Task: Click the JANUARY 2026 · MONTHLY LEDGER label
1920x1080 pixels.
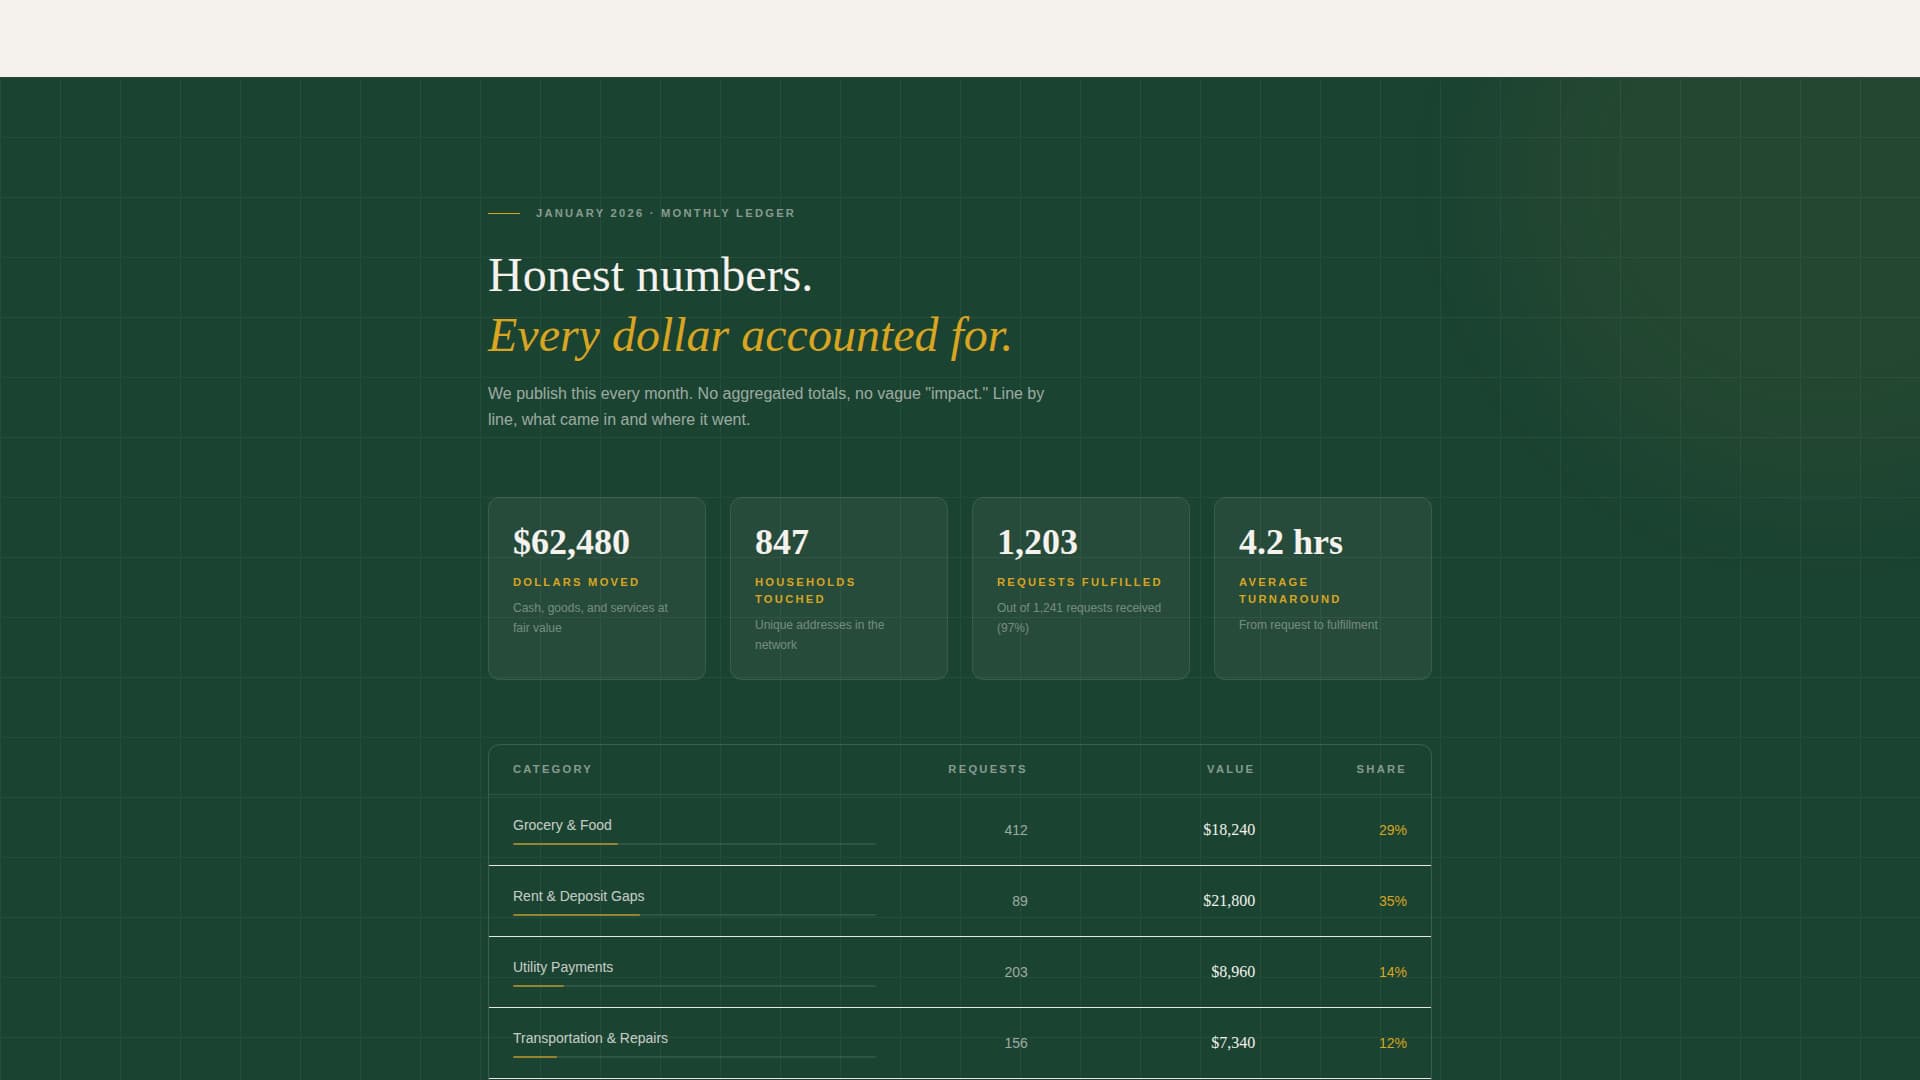Action: coord(664,213)
